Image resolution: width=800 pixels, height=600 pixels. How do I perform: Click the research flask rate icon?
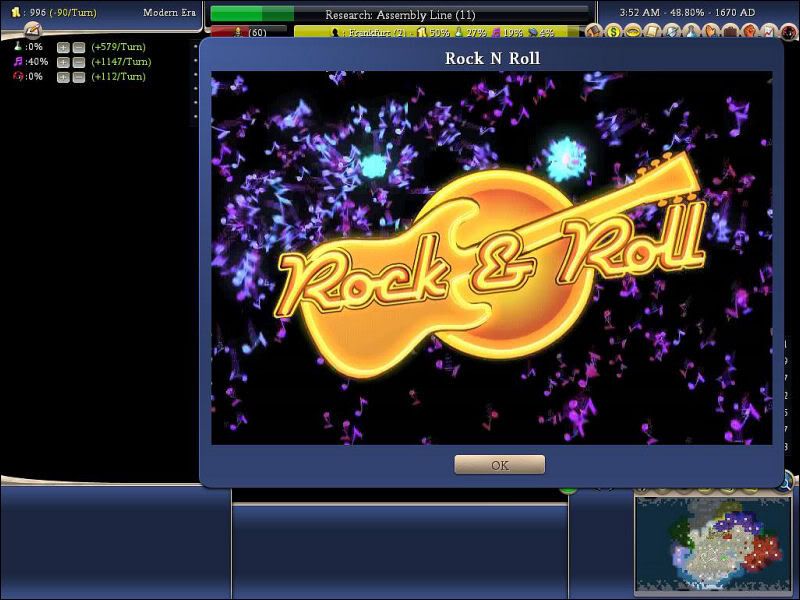point(18,46)
